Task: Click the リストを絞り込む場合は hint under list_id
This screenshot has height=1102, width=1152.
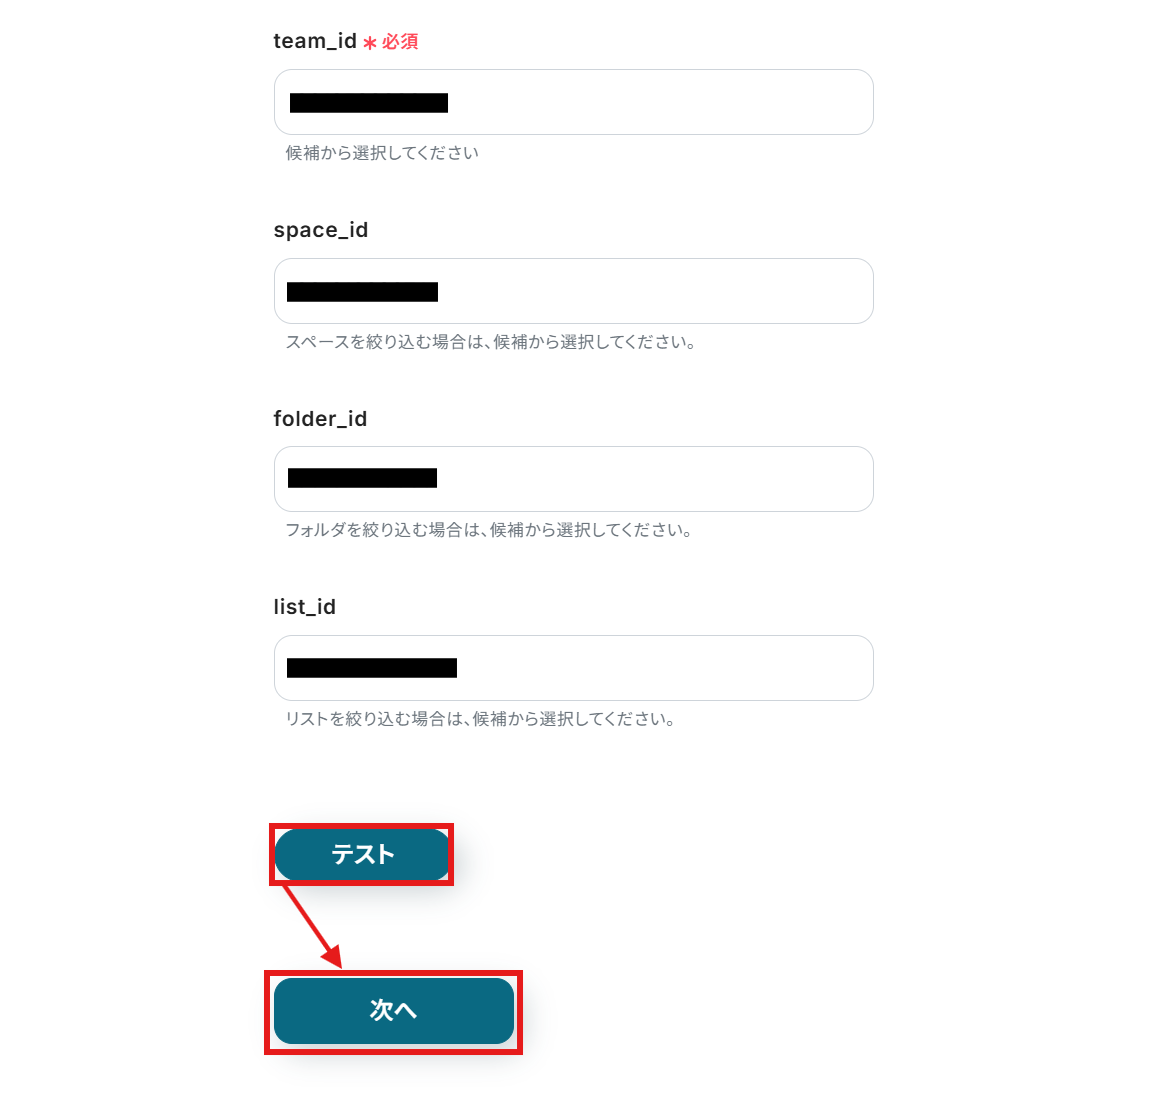Action: coord(480,719)
